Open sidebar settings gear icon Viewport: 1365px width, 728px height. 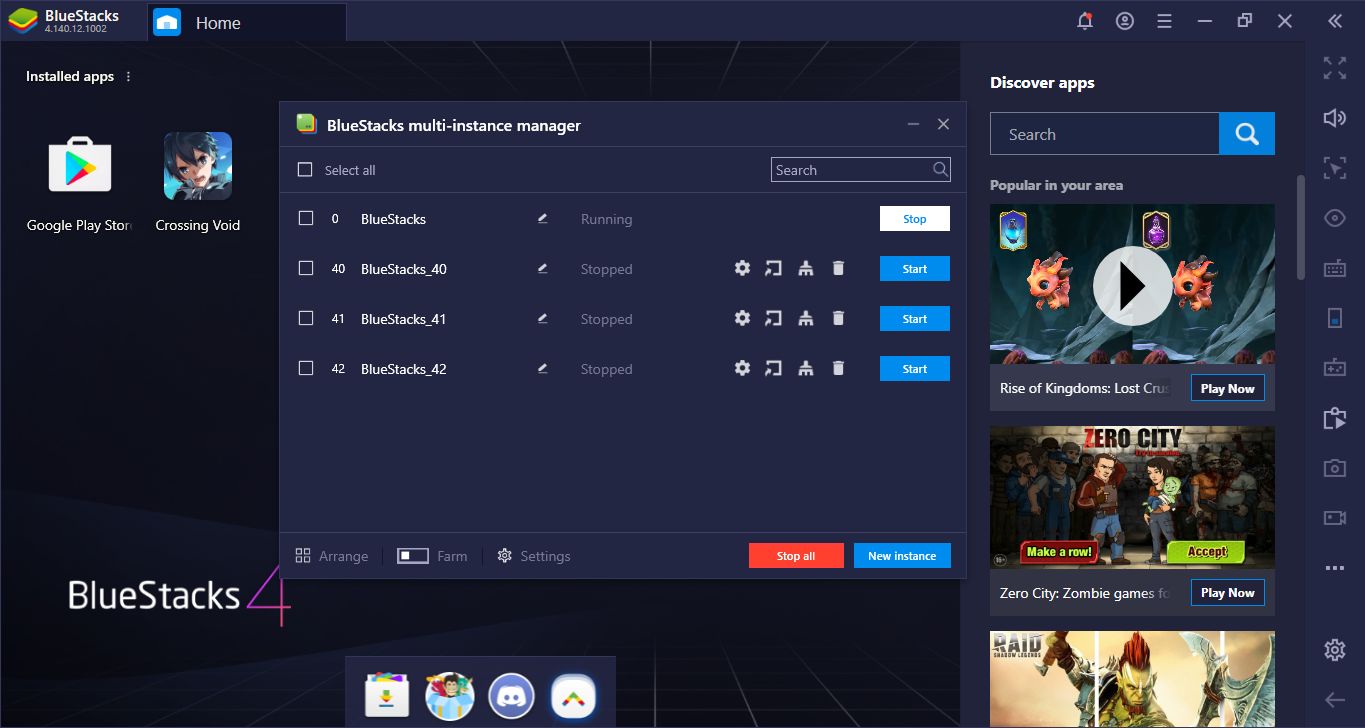tap(1335, 650)
